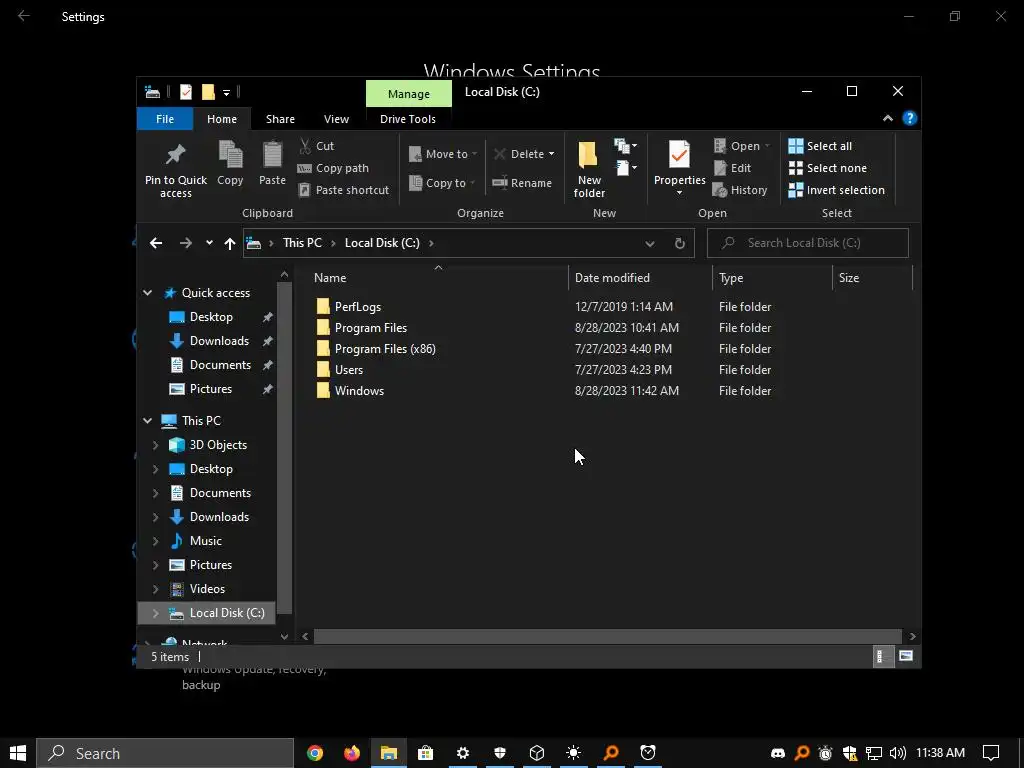Select the Users folder

[349, 370]
